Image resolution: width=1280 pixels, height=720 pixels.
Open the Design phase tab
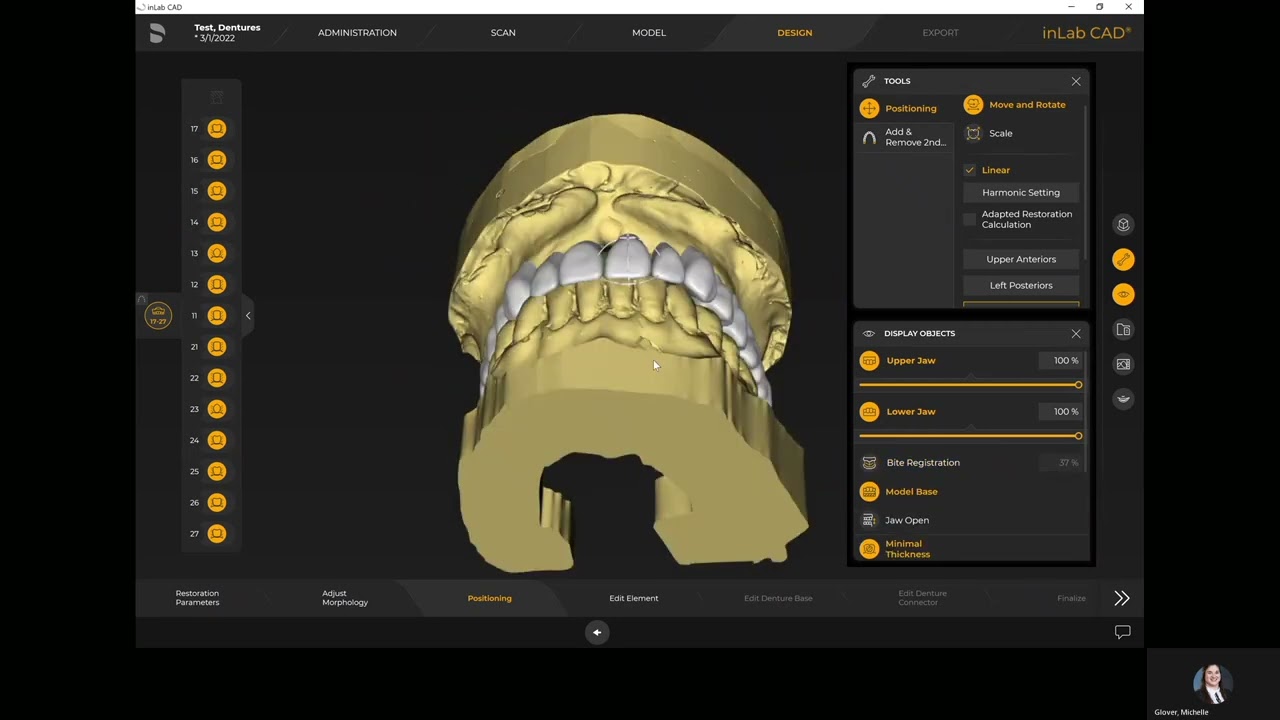(795, 33)
